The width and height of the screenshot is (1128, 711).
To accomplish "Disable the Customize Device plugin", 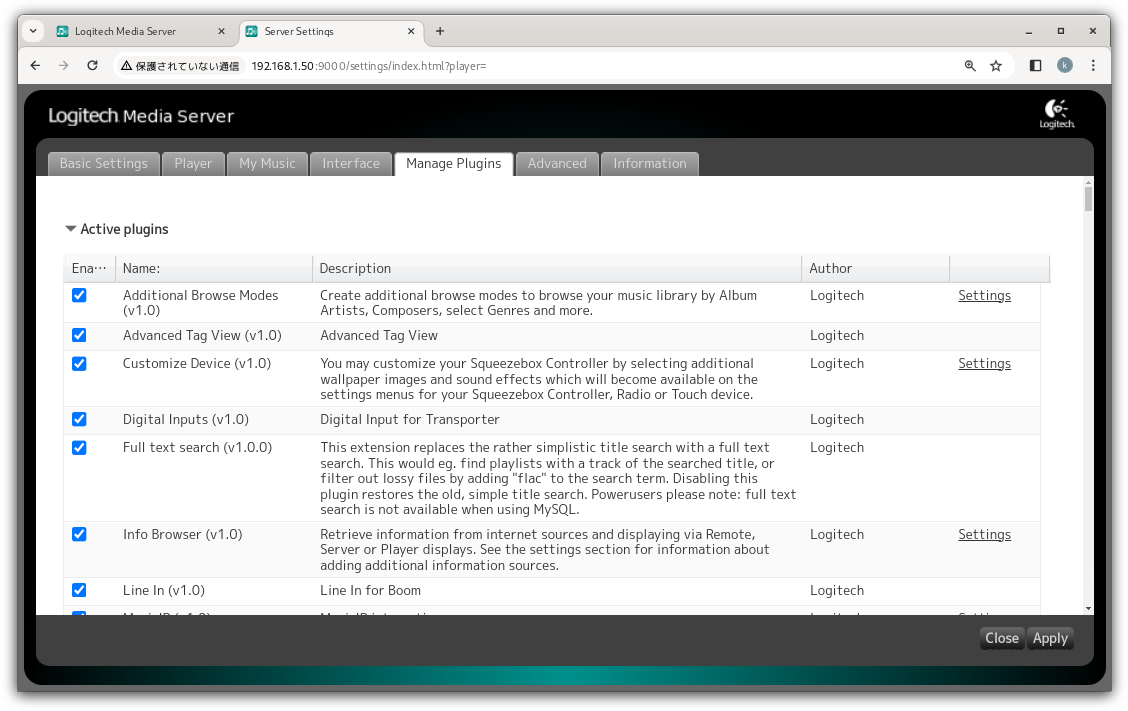I will (79, 364).
